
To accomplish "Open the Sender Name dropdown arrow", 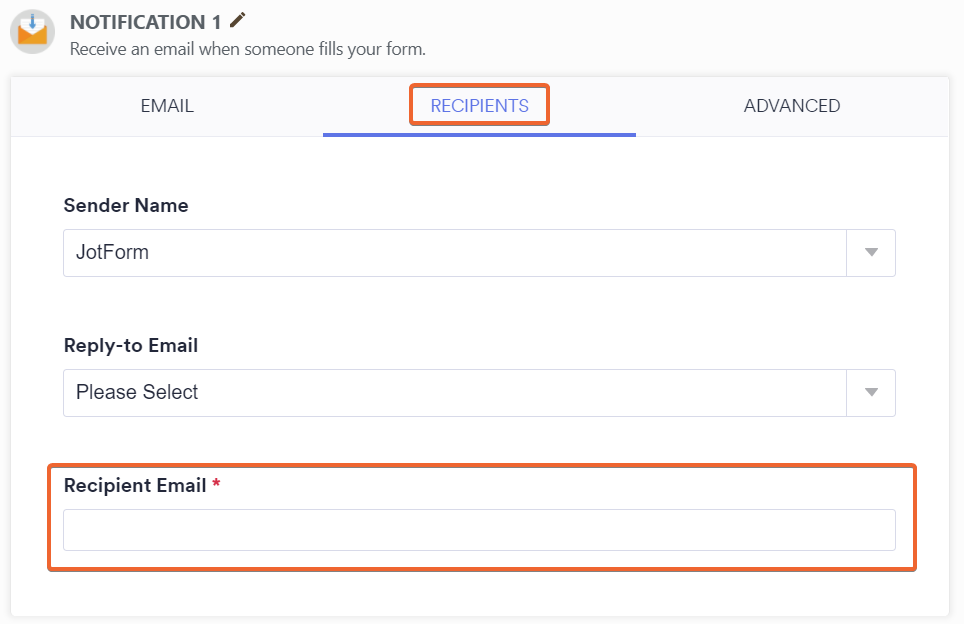I will (x=870, y=252).
